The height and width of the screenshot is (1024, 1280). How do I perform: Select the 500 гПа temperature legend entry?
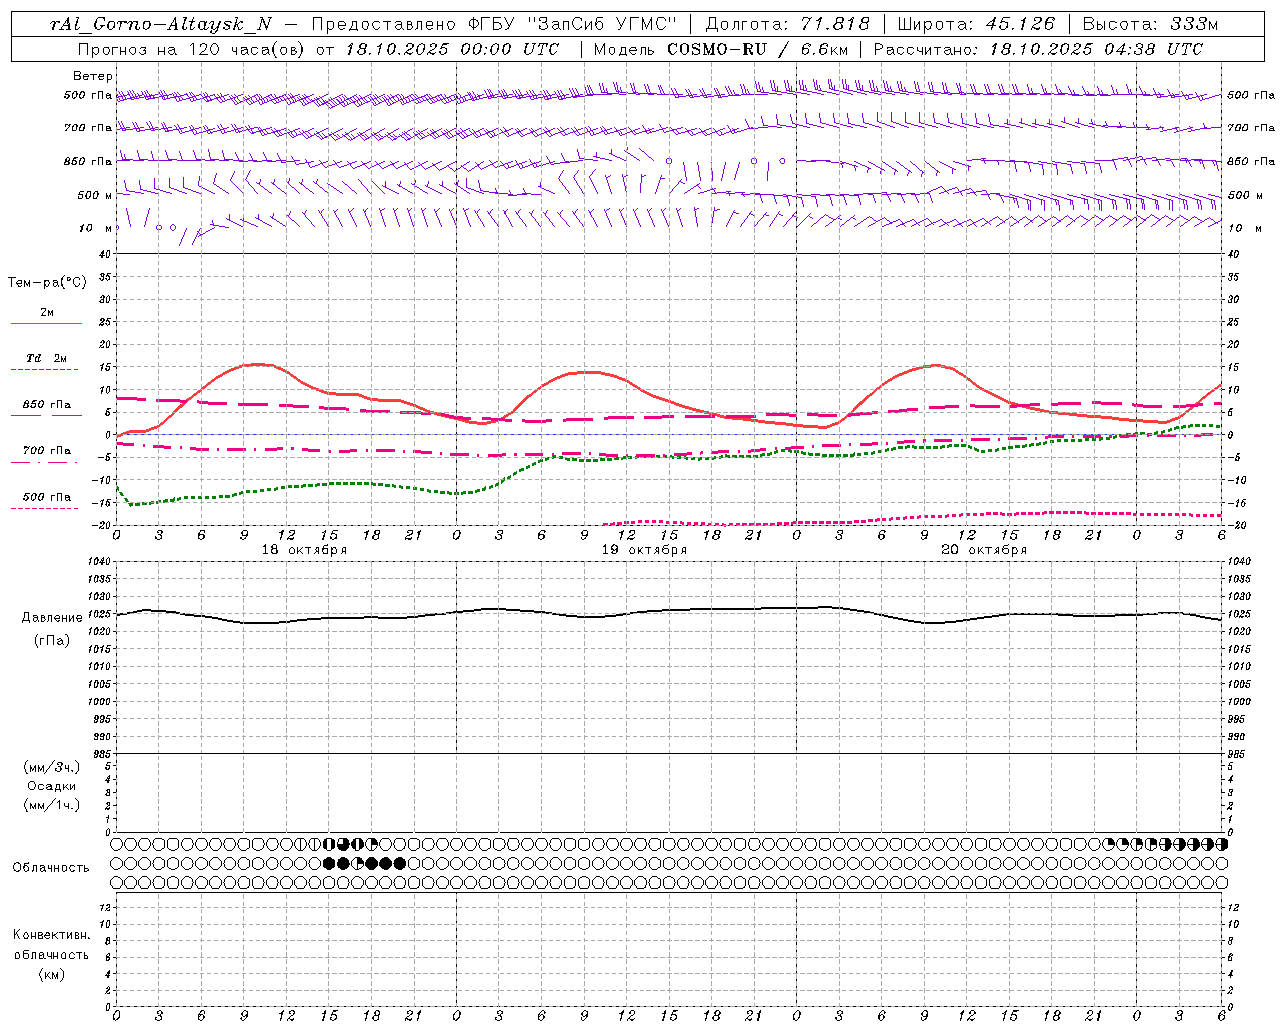[47, 497]
